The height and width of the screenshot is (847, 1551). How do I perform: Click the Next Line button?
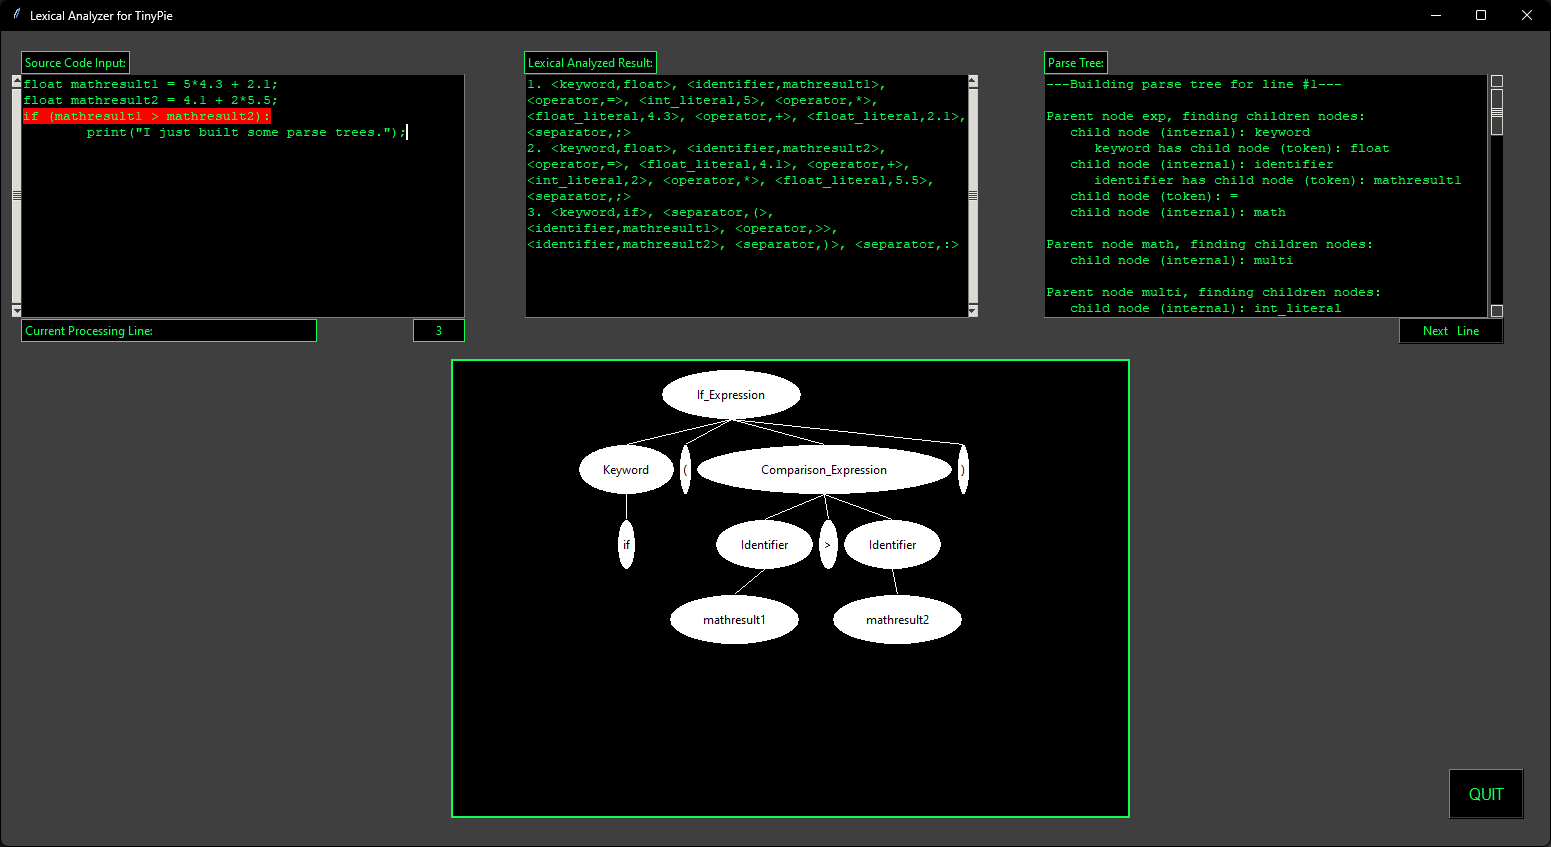point(1450,331)
